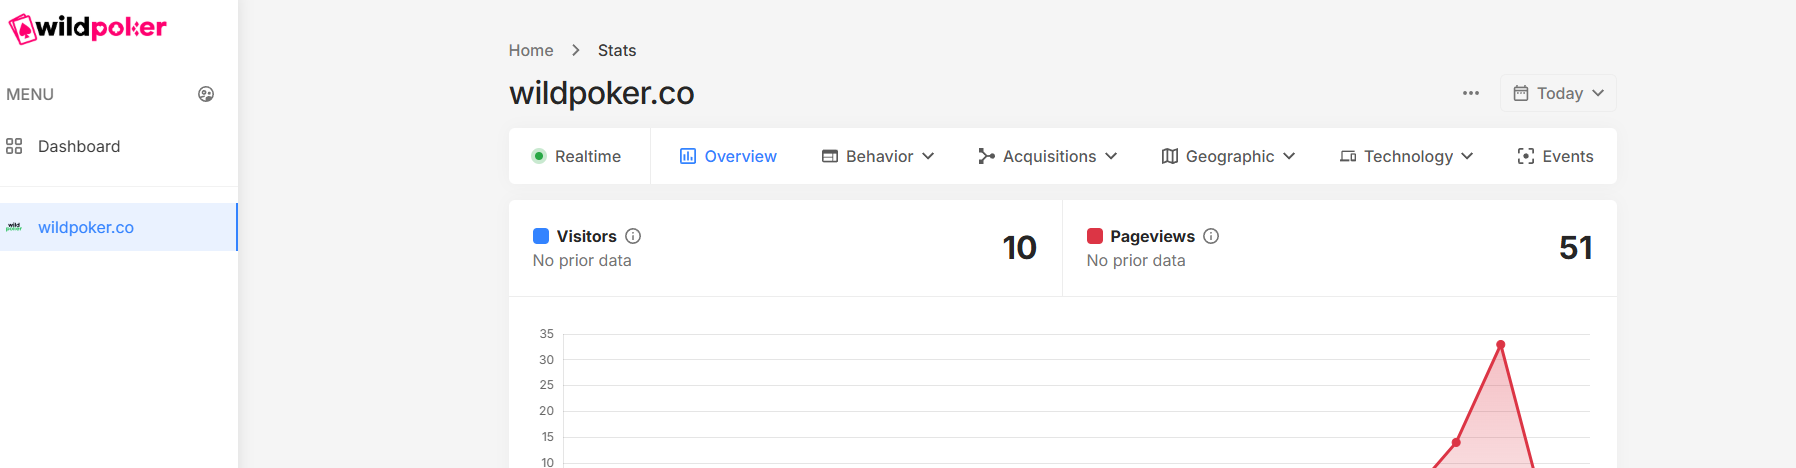Expand the Acquisitions menu

[x=1048, y=156]
